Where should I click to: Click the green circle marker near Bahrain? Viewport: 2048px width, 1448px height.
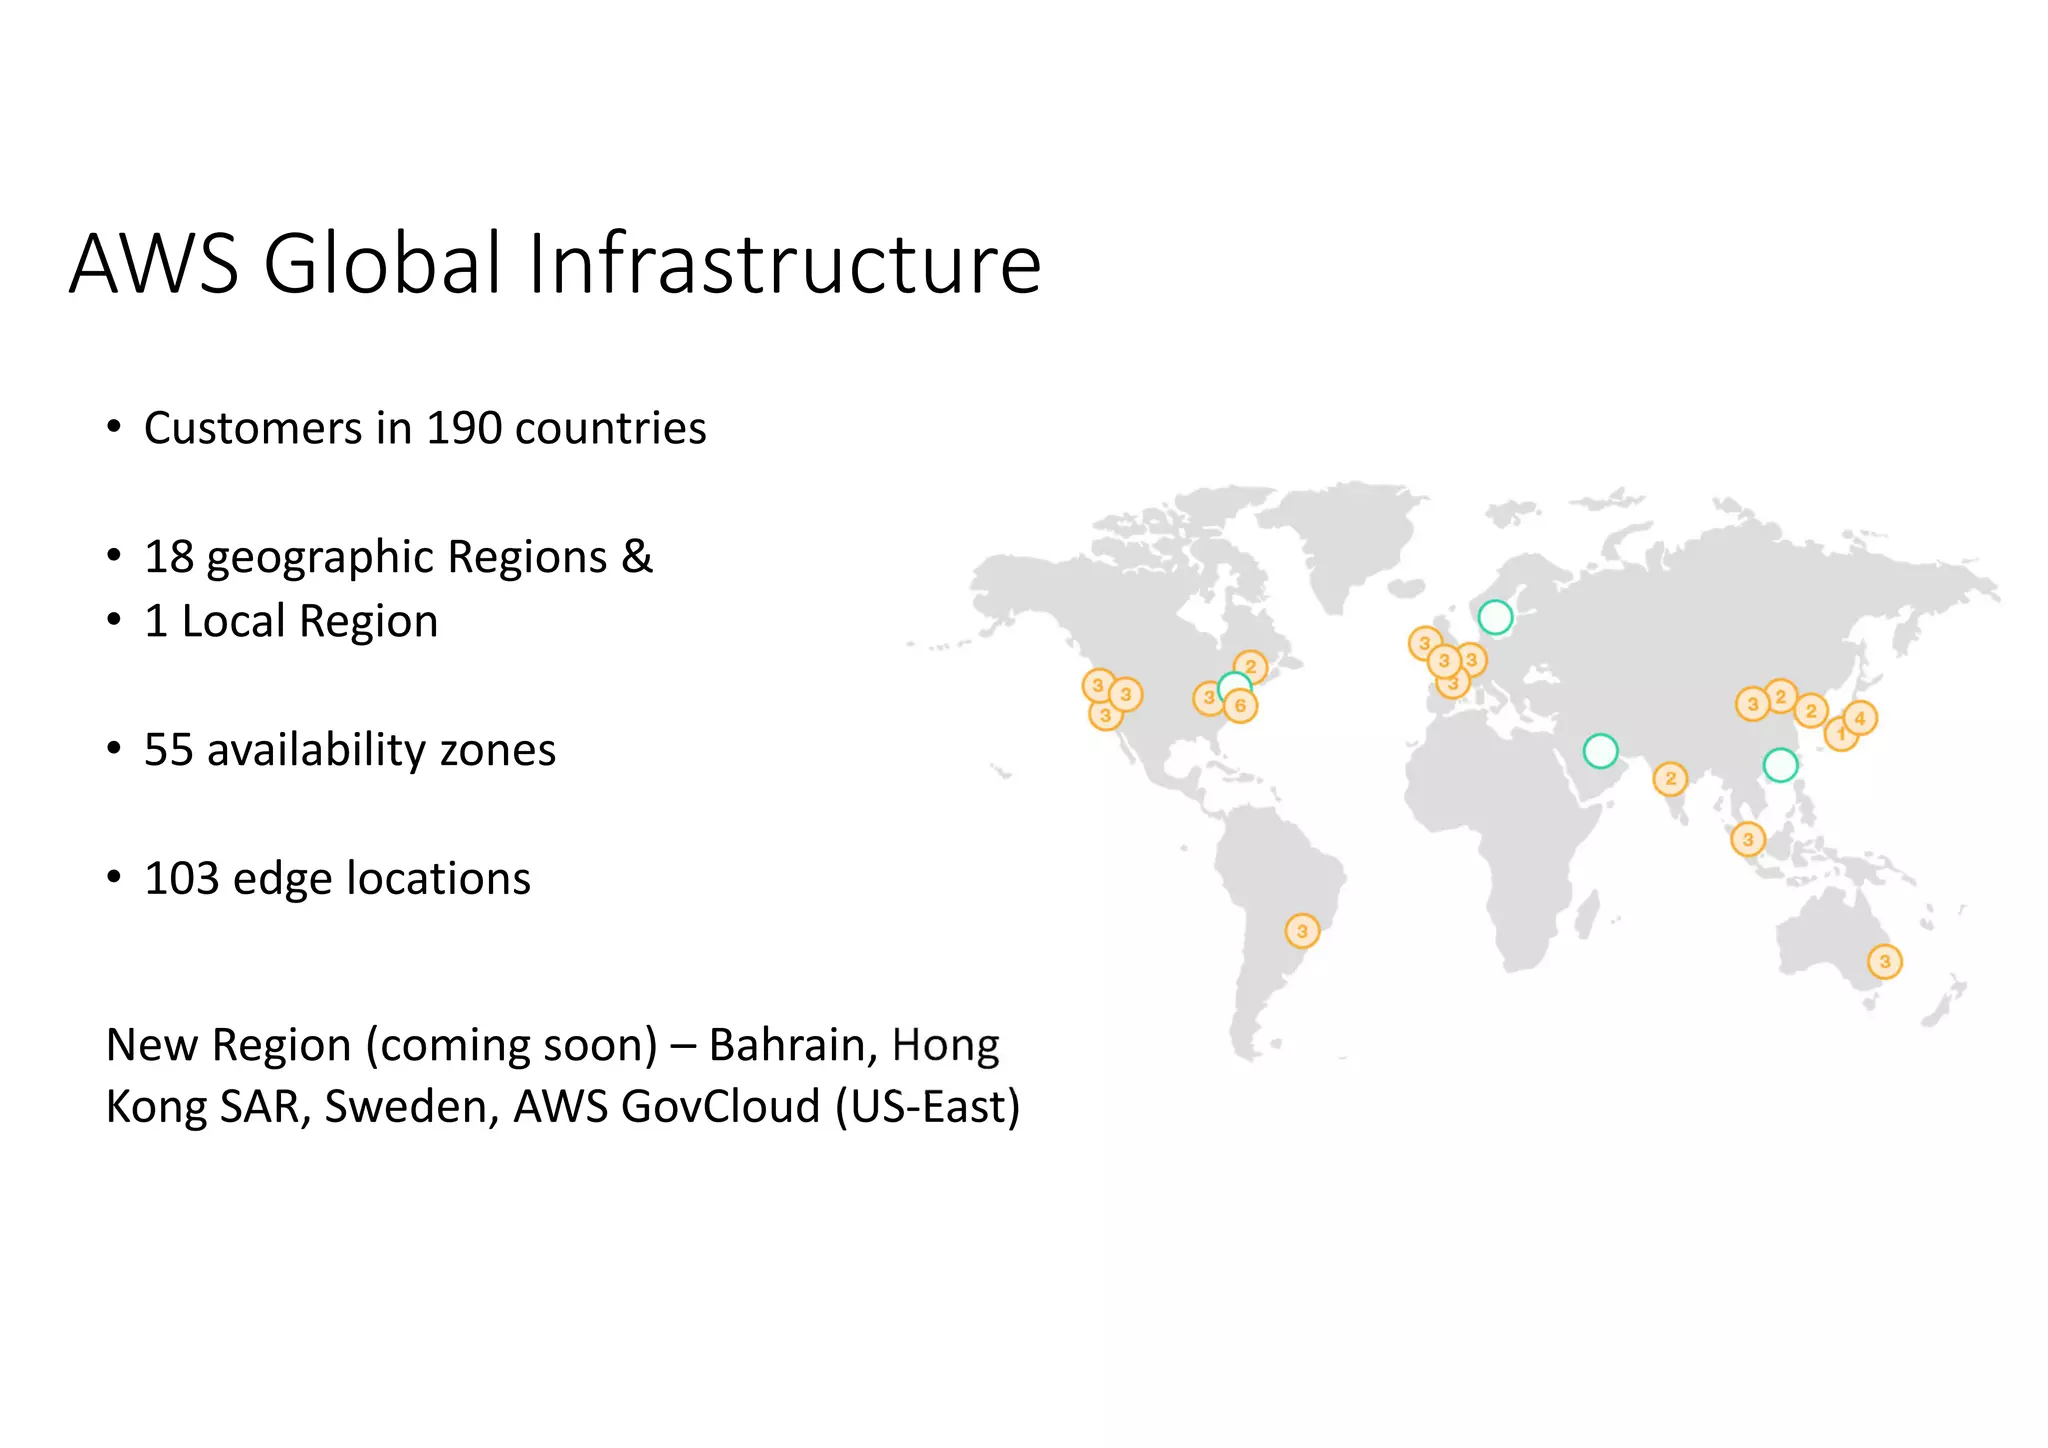(x=1600, y=750)
